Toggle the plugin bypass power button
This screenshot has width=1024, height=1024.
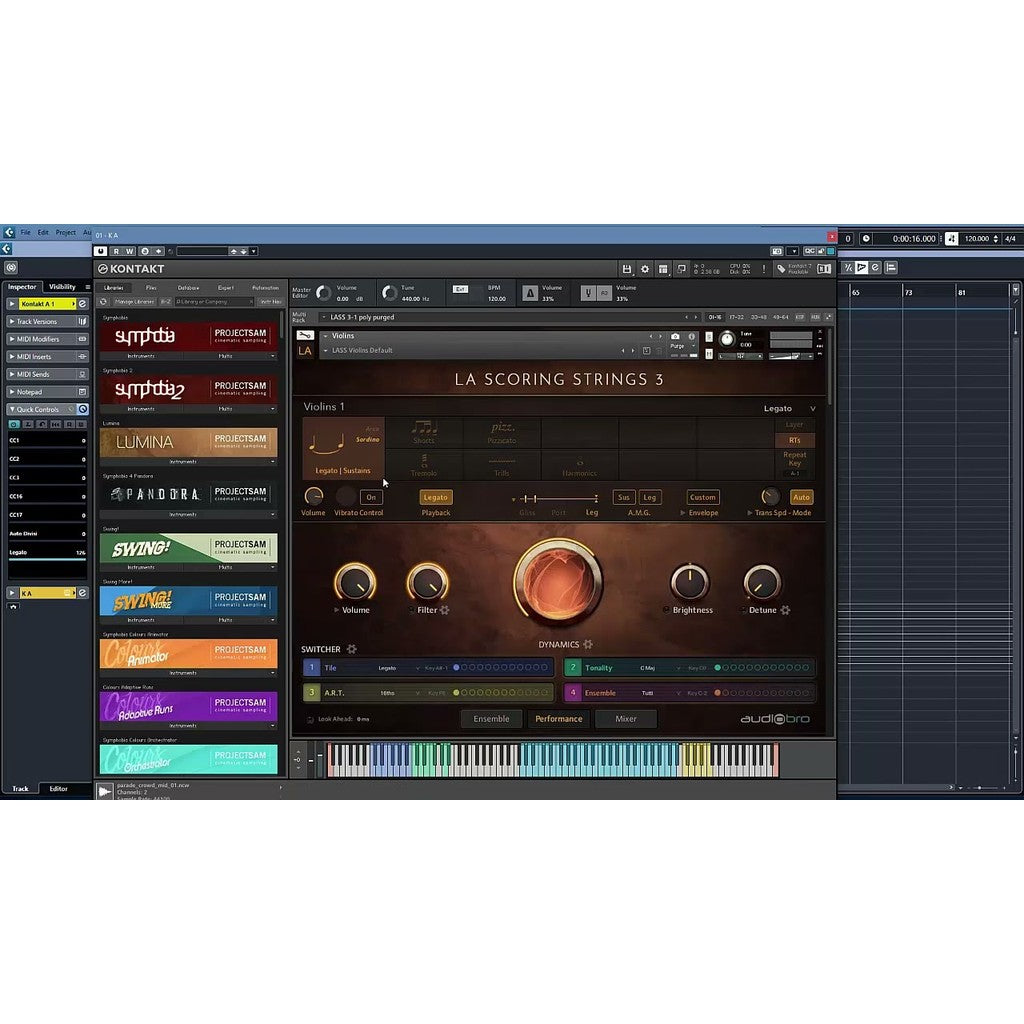[x=101, y=251]
